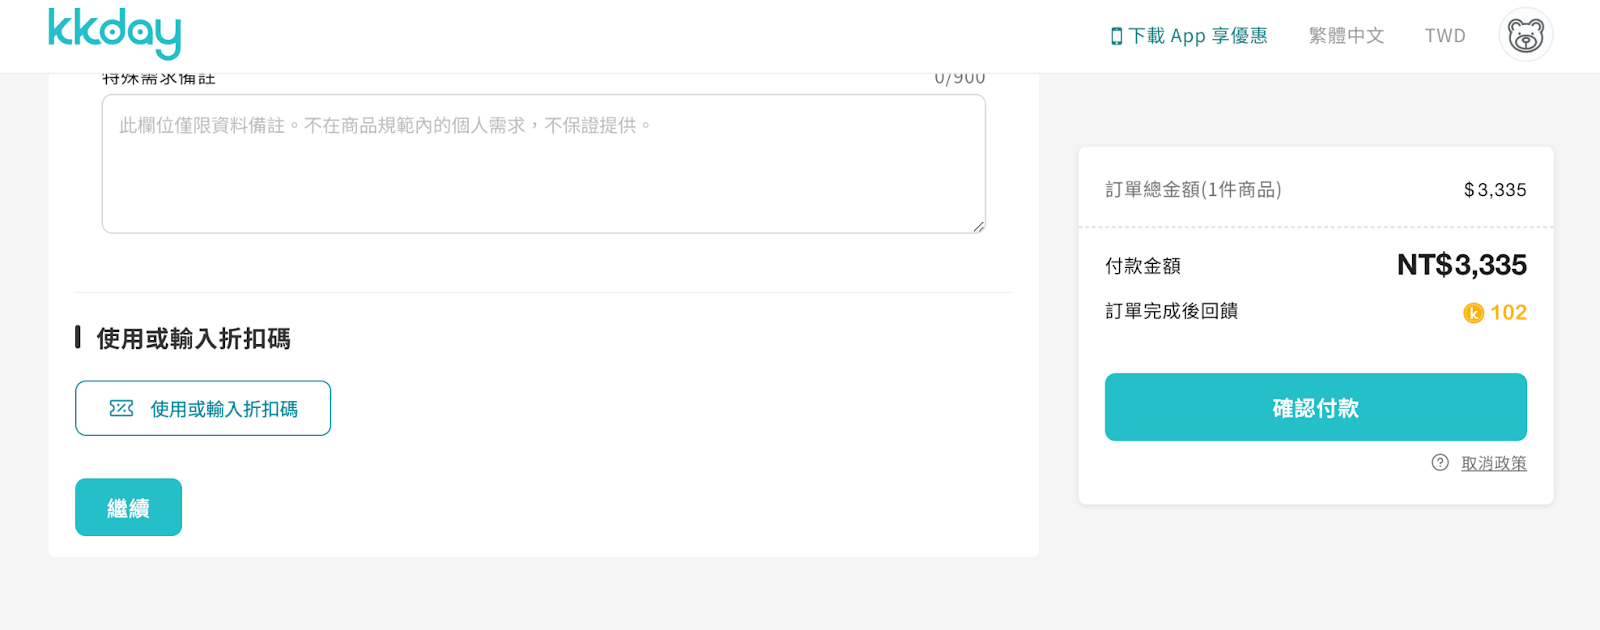Click the 訂單完成後回饋 label
1600x630 pixels.
click(x=1171, y=311)
